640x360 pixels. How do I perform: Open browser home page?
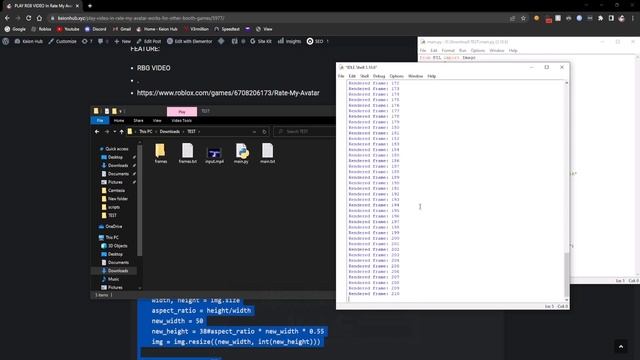point(39,18)
